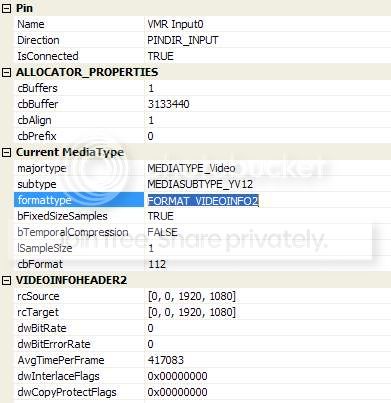Select the subtype property label
Viewport: 391px width, 403px height.
(x=37, y=184)
